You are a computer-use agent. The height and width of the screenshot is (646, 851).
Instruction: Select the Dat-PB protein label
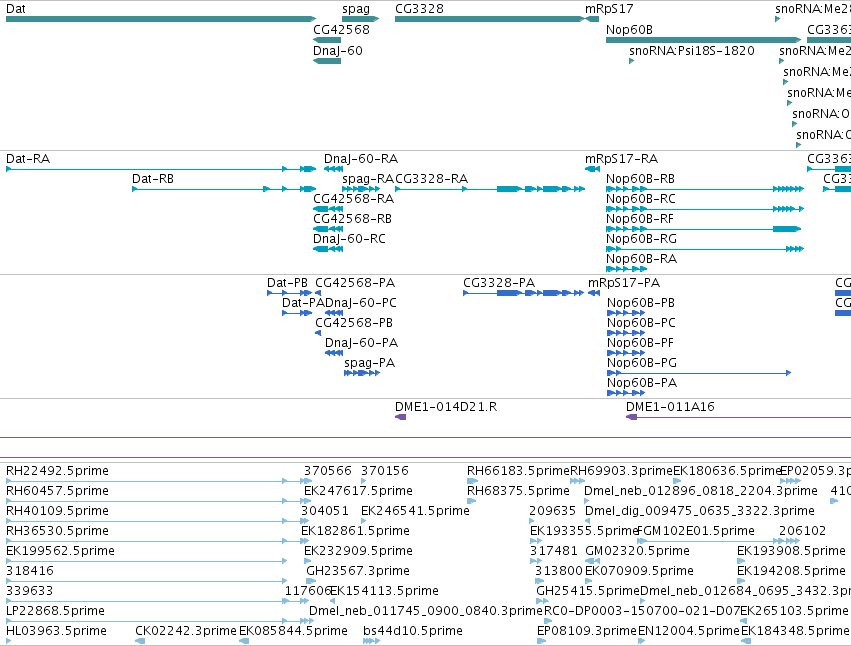[x=287, y=283]
